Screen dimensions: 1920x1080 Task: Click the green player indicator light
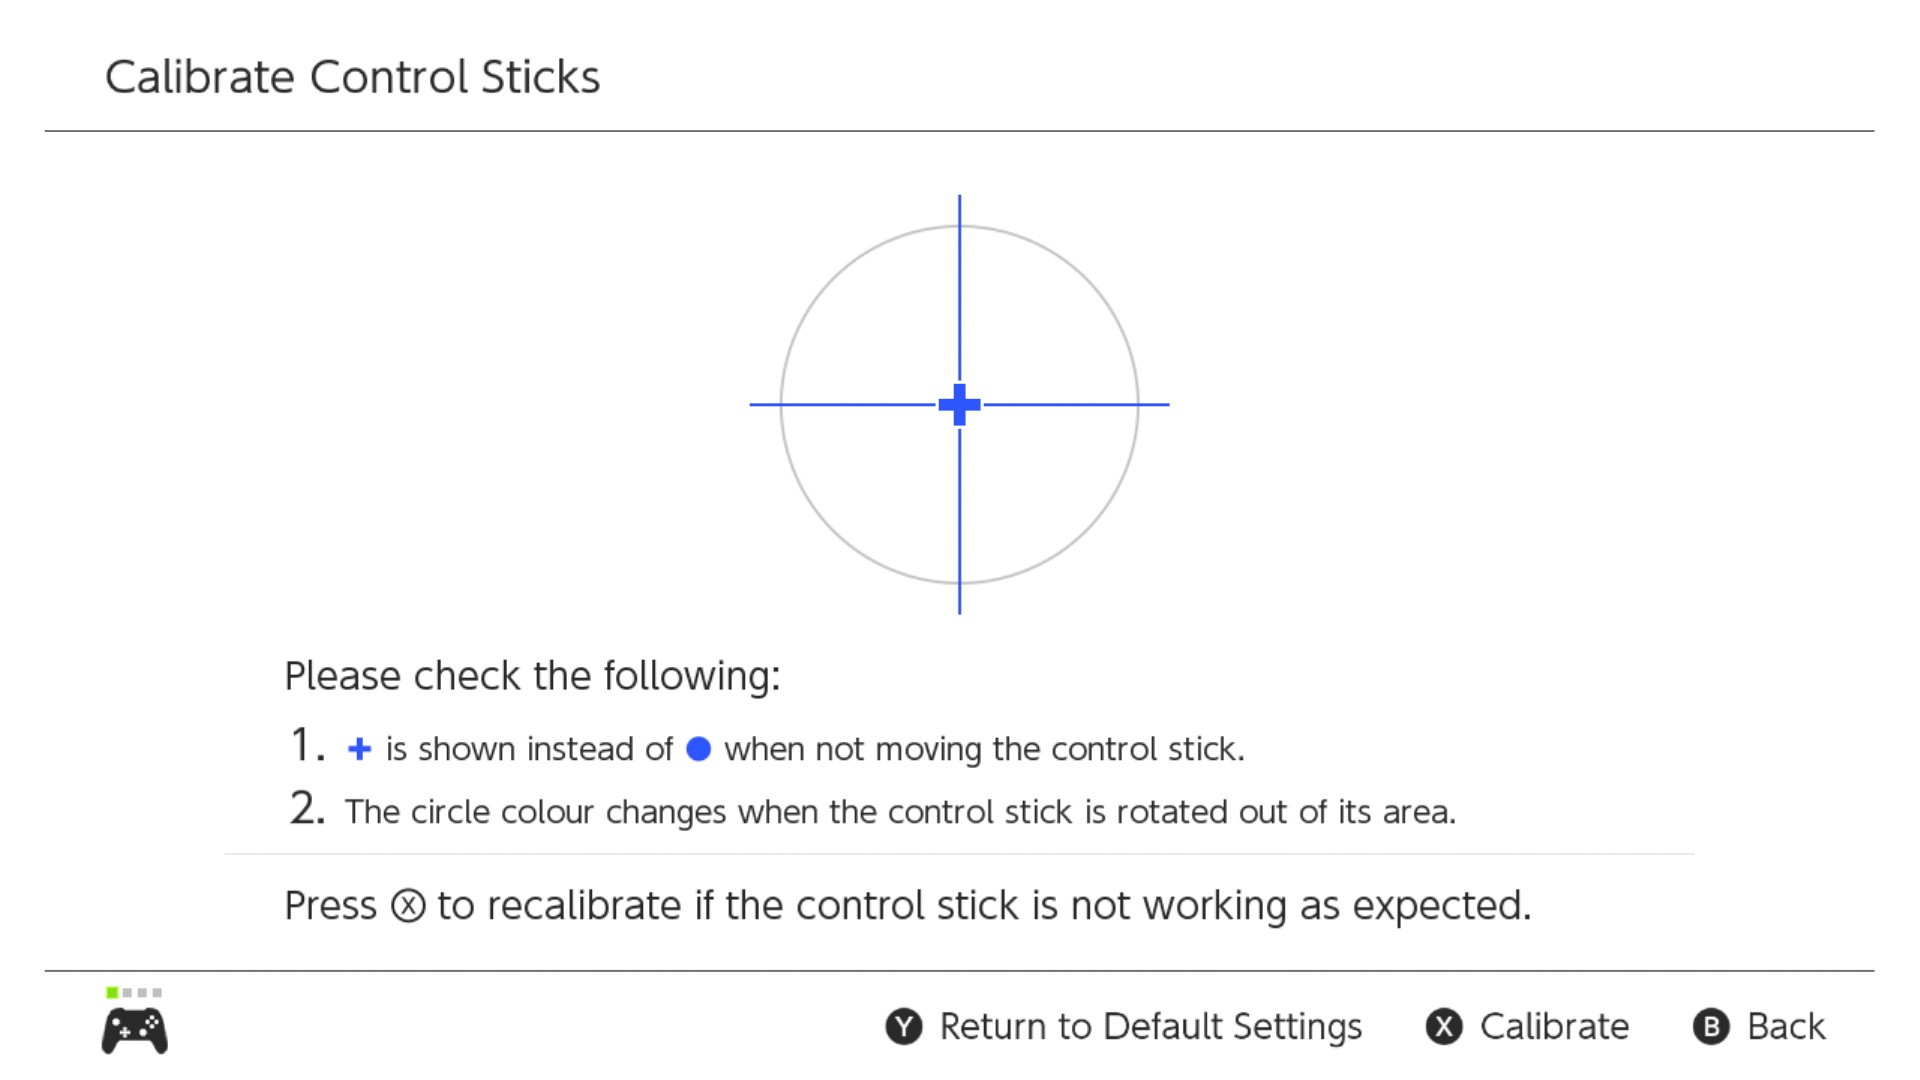point(112,992)
